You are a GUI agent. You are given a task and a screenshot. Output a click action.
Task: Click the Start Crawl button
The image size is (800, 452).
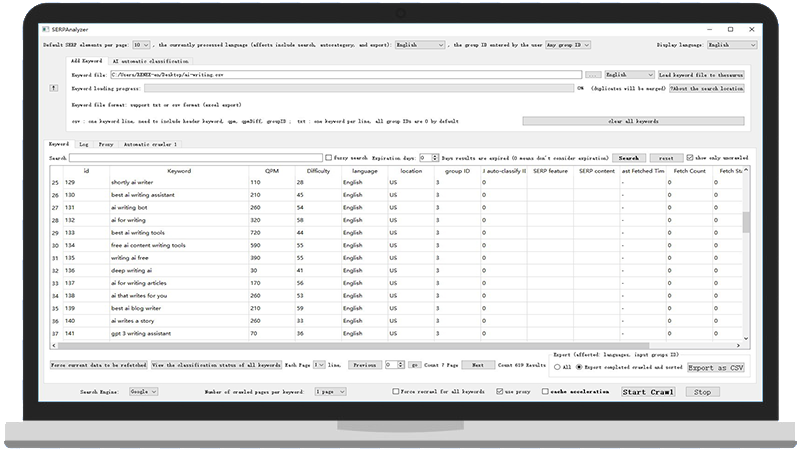click(648, 392)
